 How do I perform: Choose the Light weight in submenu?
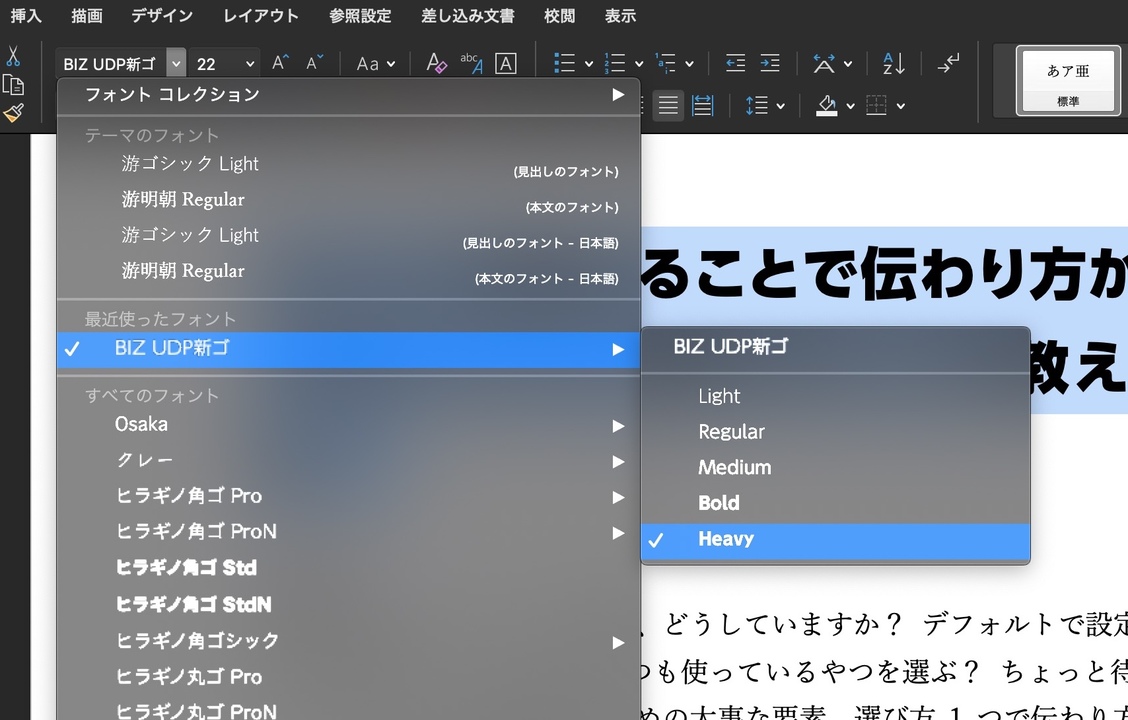pyautogui.click(x=835, y=396)
